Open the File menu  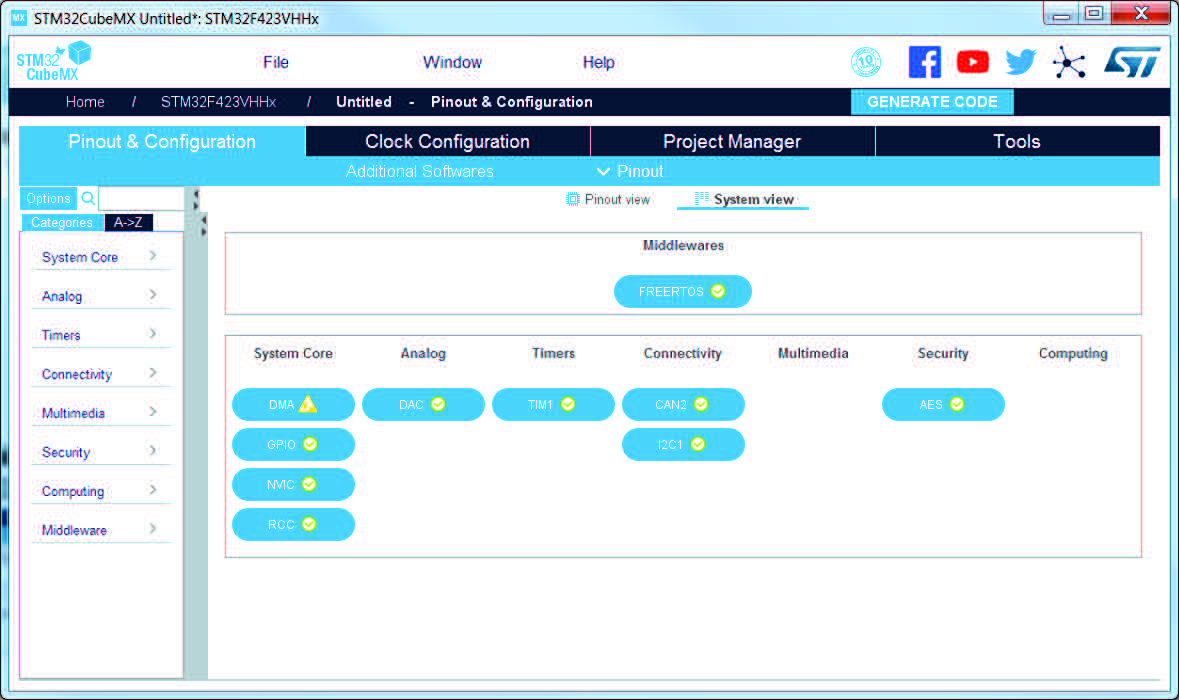(276, 62)
